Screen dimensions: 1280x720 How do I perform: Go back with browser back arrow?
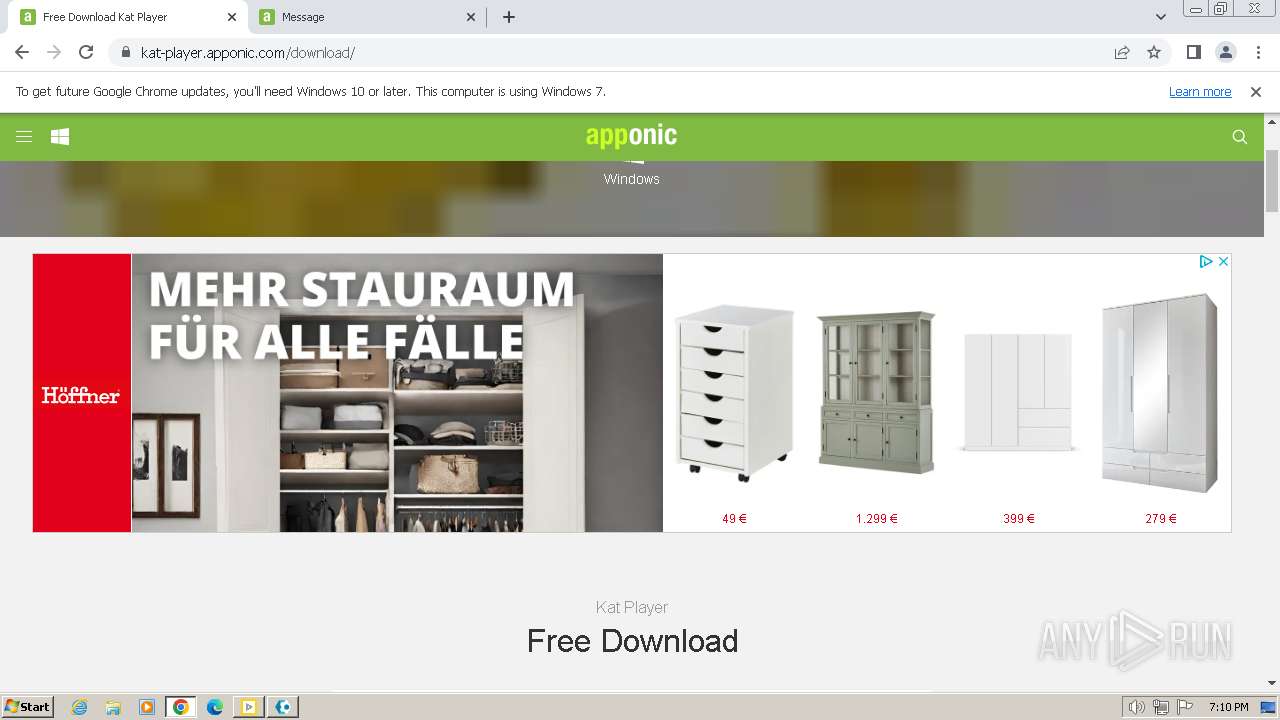pos(22,52)
